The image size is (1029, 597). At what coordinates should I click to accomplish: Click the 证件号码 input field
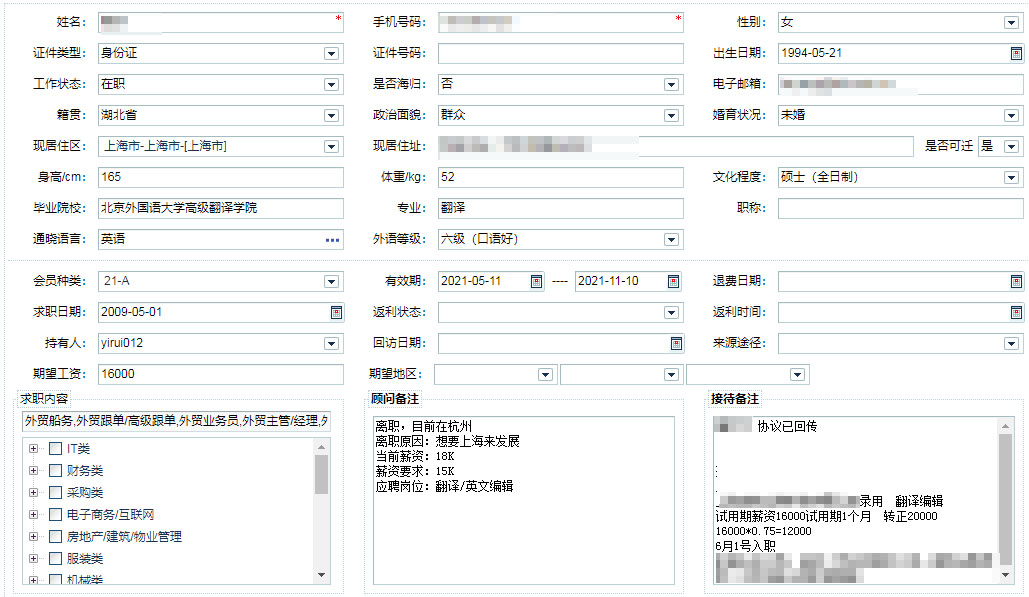click(x=560, y=54)
